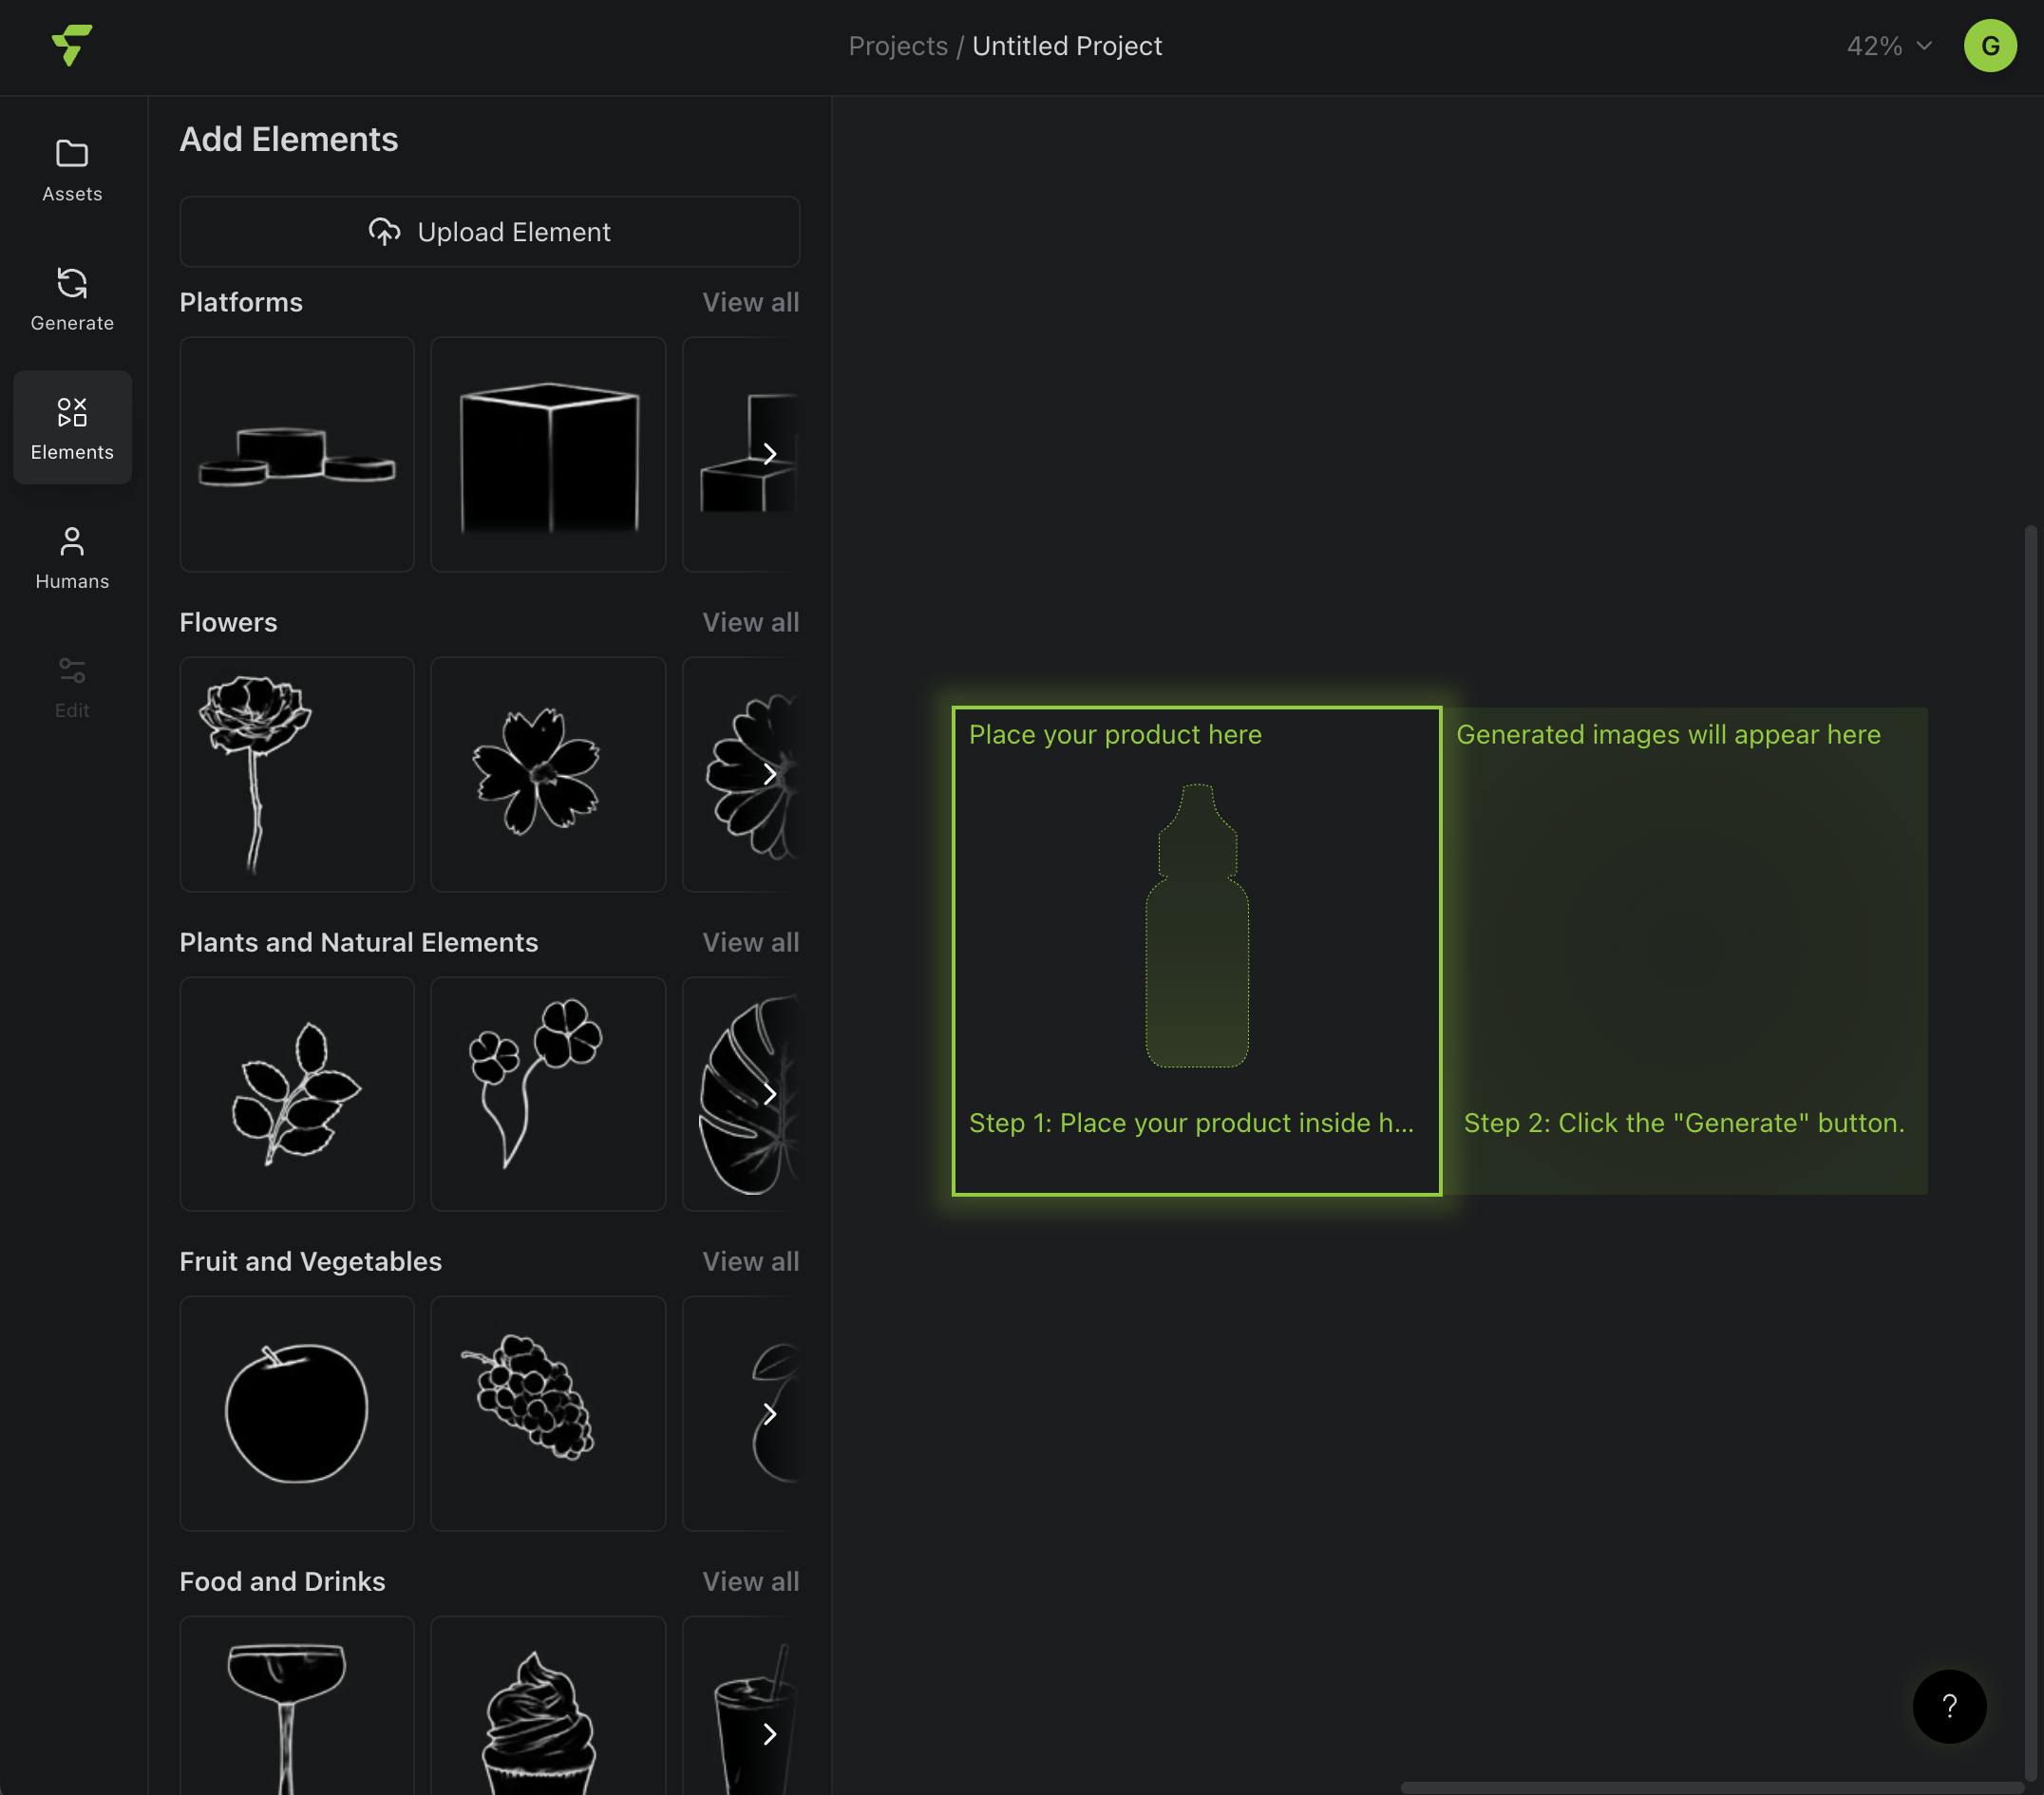Click the green logo home icon
This screenshot has width=2044, height=1795.
coord(72,46)
